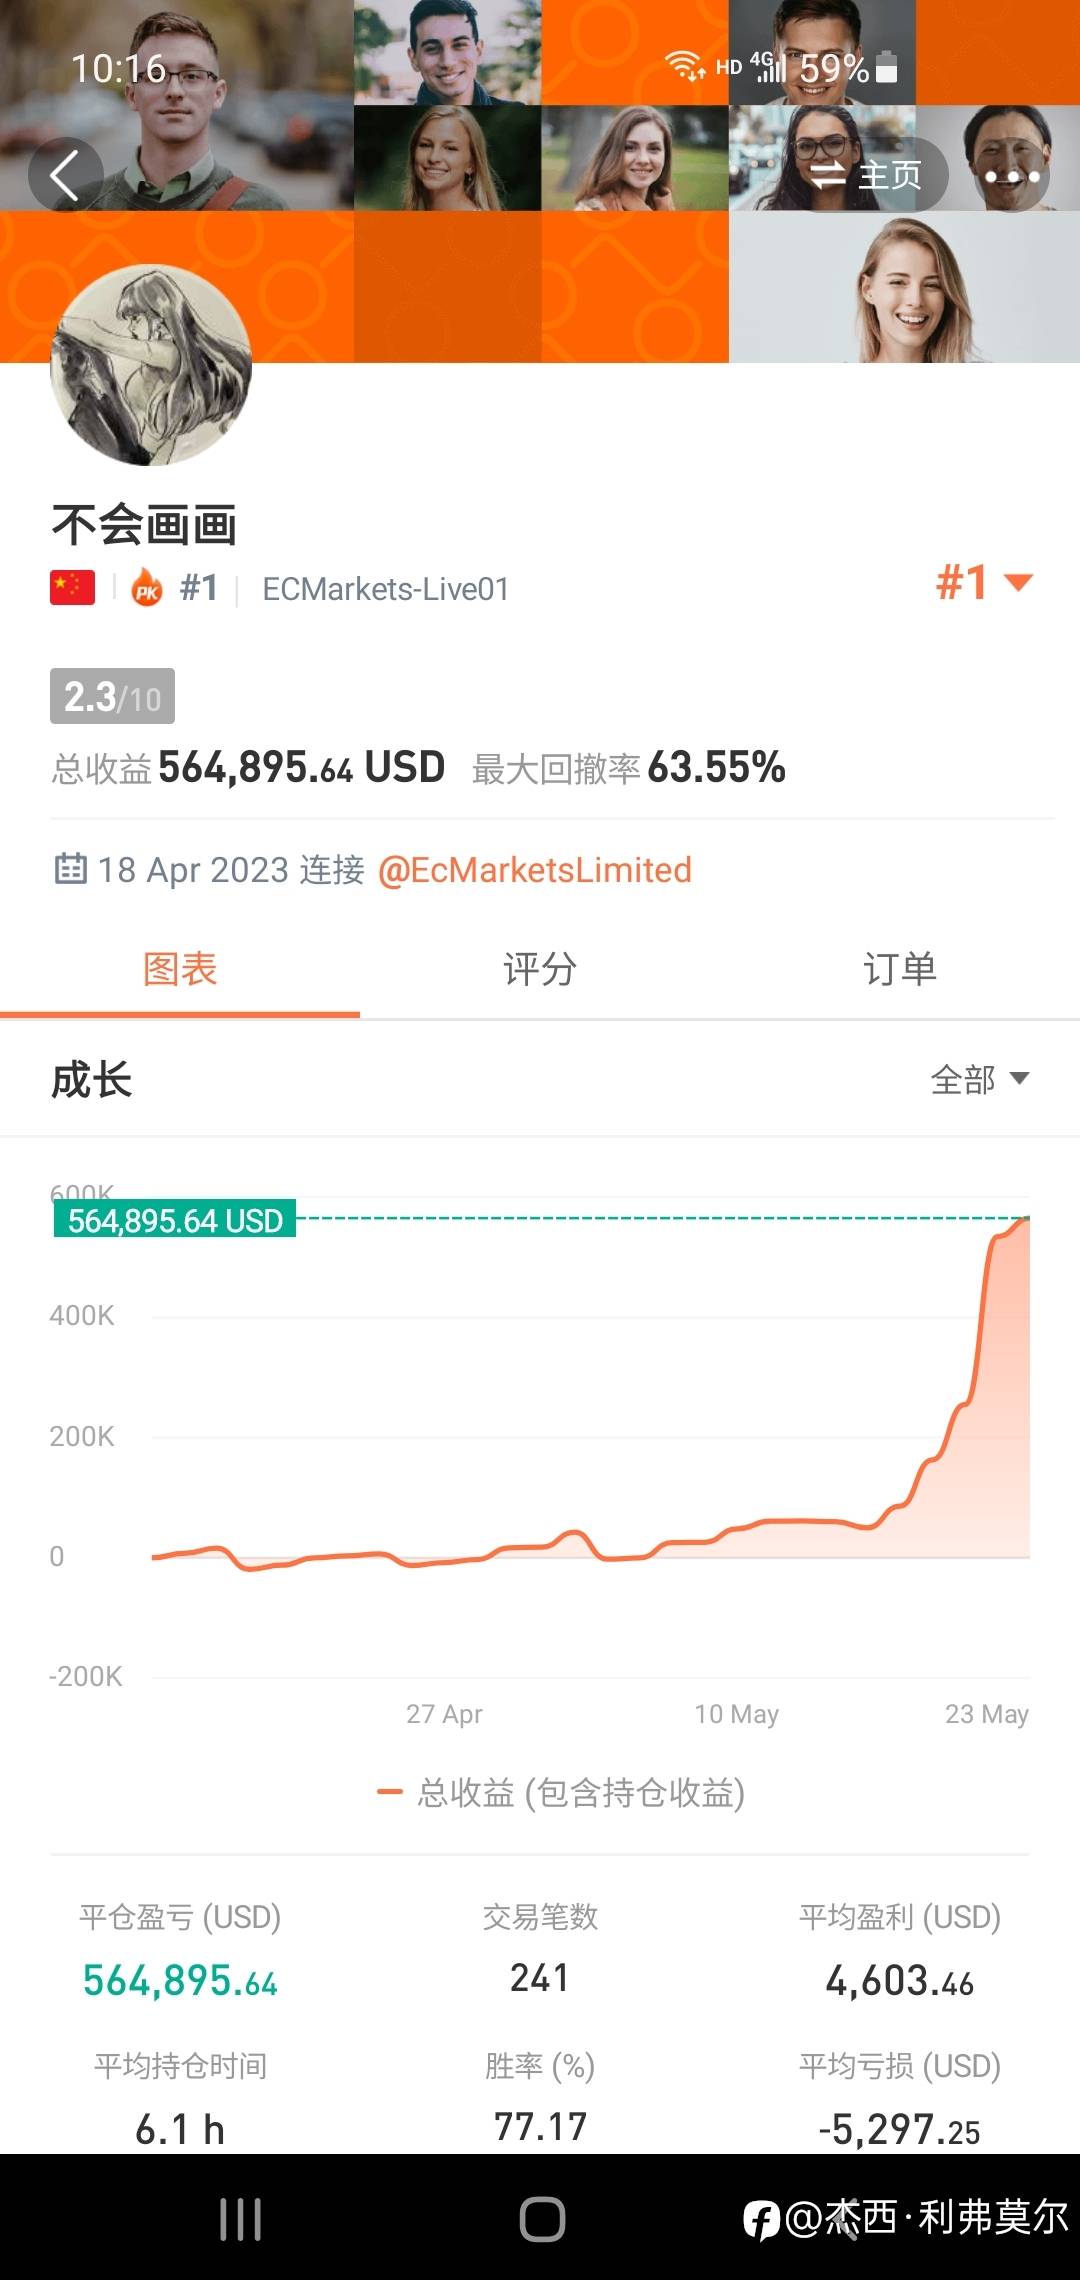The image size is (1080, 2280).
Task: Open the @EcMarketsLimited broker link
Action: [534, 870]
